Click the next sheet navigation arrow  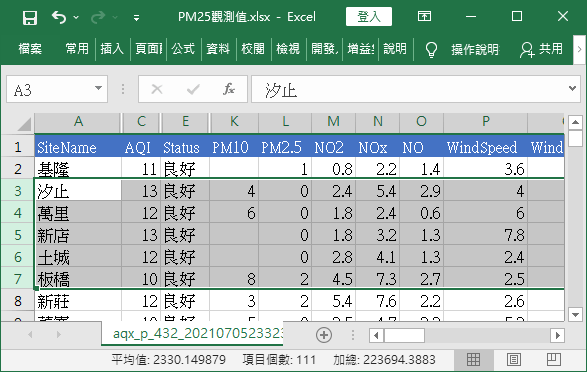point(58,334)
